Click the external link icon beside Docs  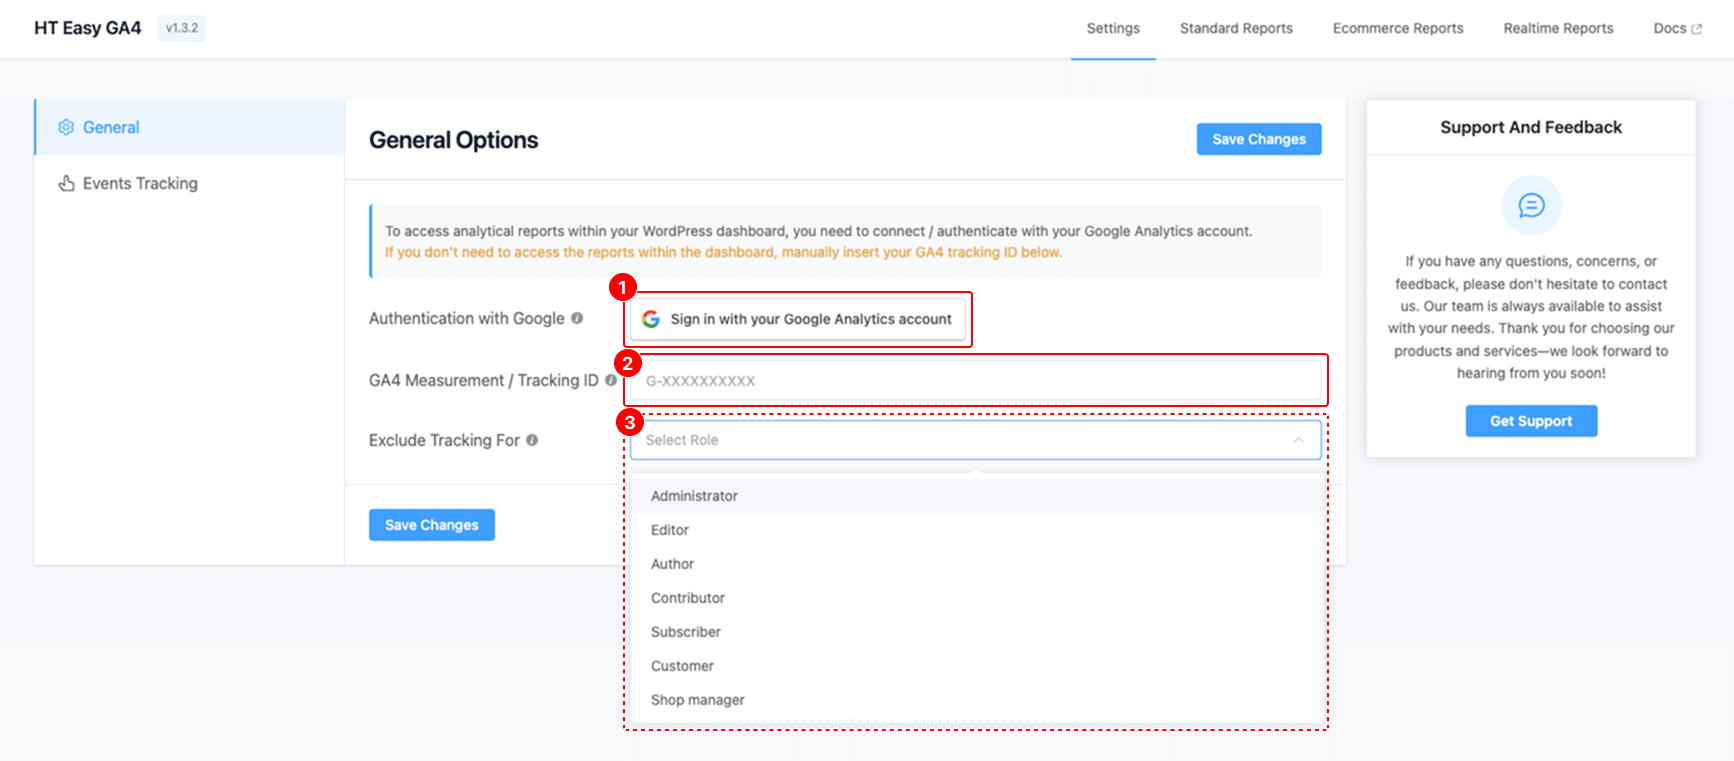point(1696,29)
